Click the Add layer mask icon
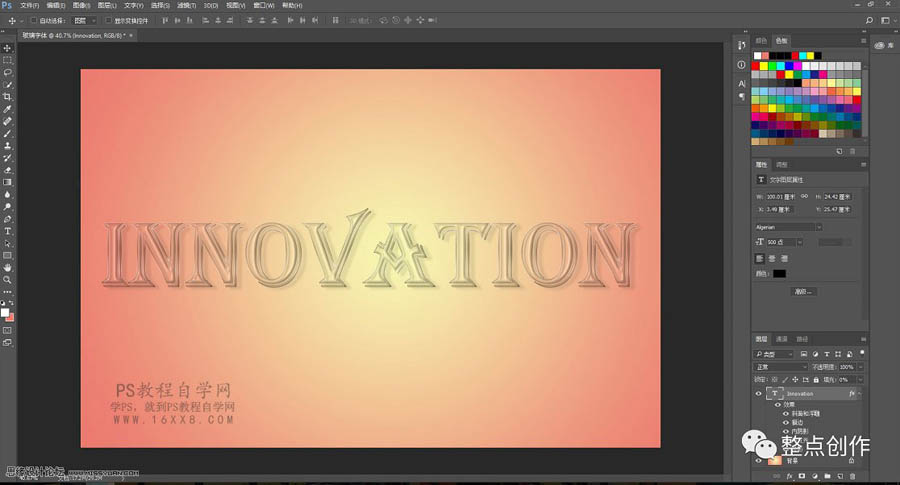This screenshot has height=485, width=900. point(802,476)
